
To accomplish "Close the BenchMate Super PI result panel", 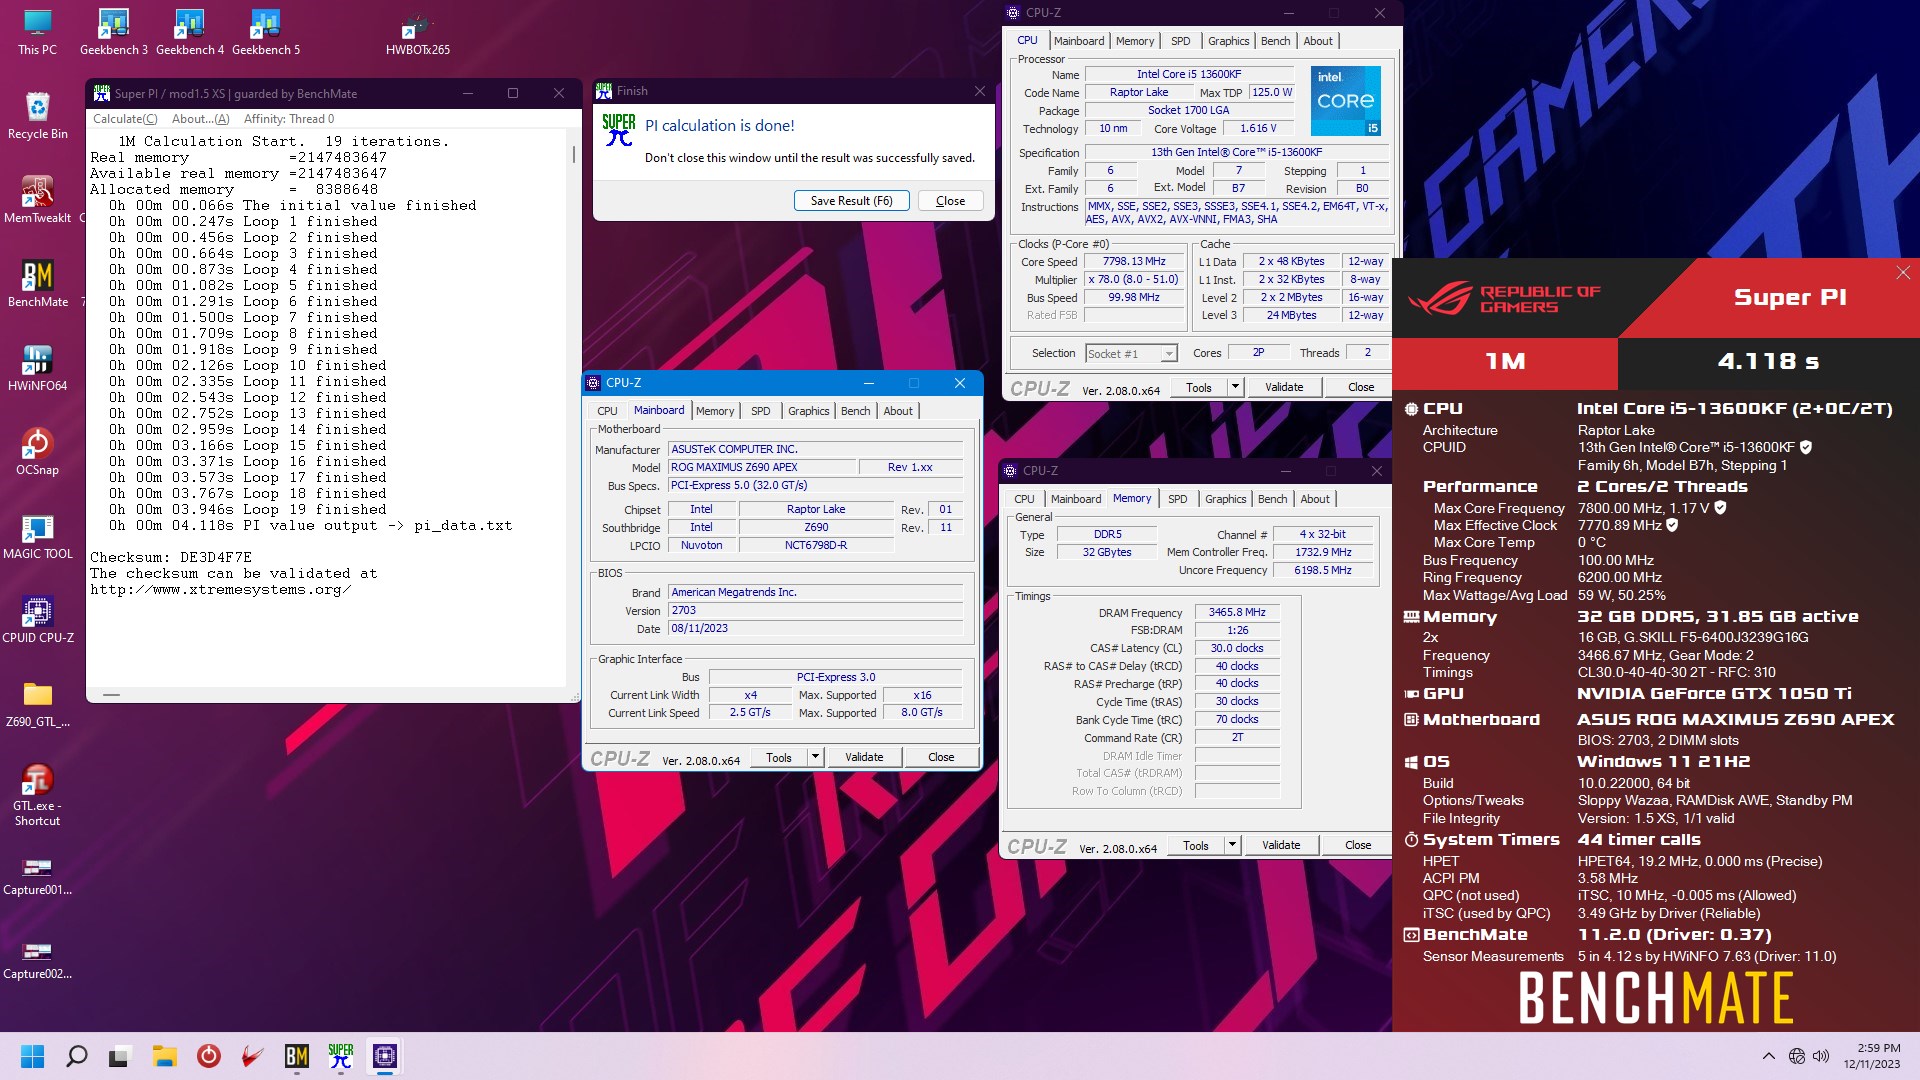I will click(x=1902, y=273).
